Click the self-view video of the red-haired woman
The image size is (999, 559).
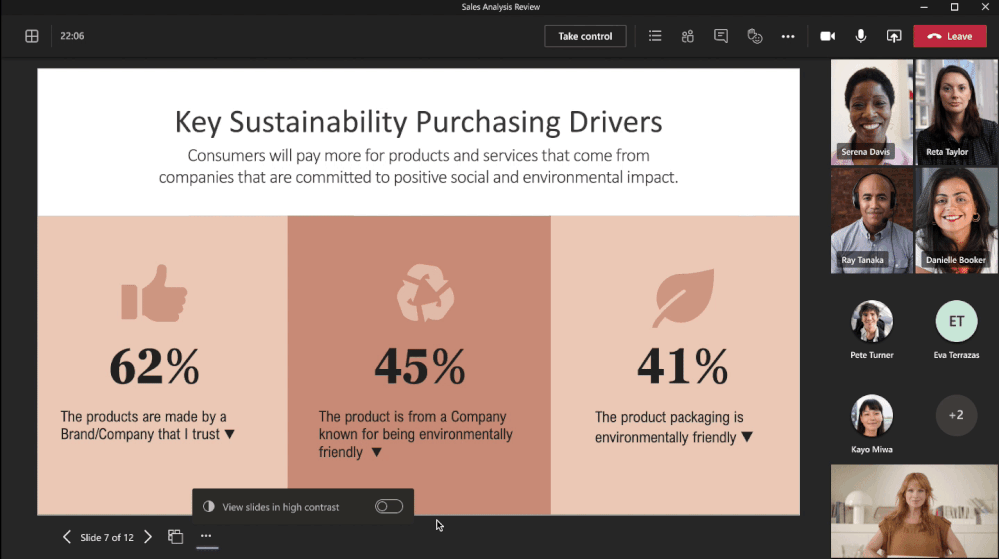(x=914, y=511)
